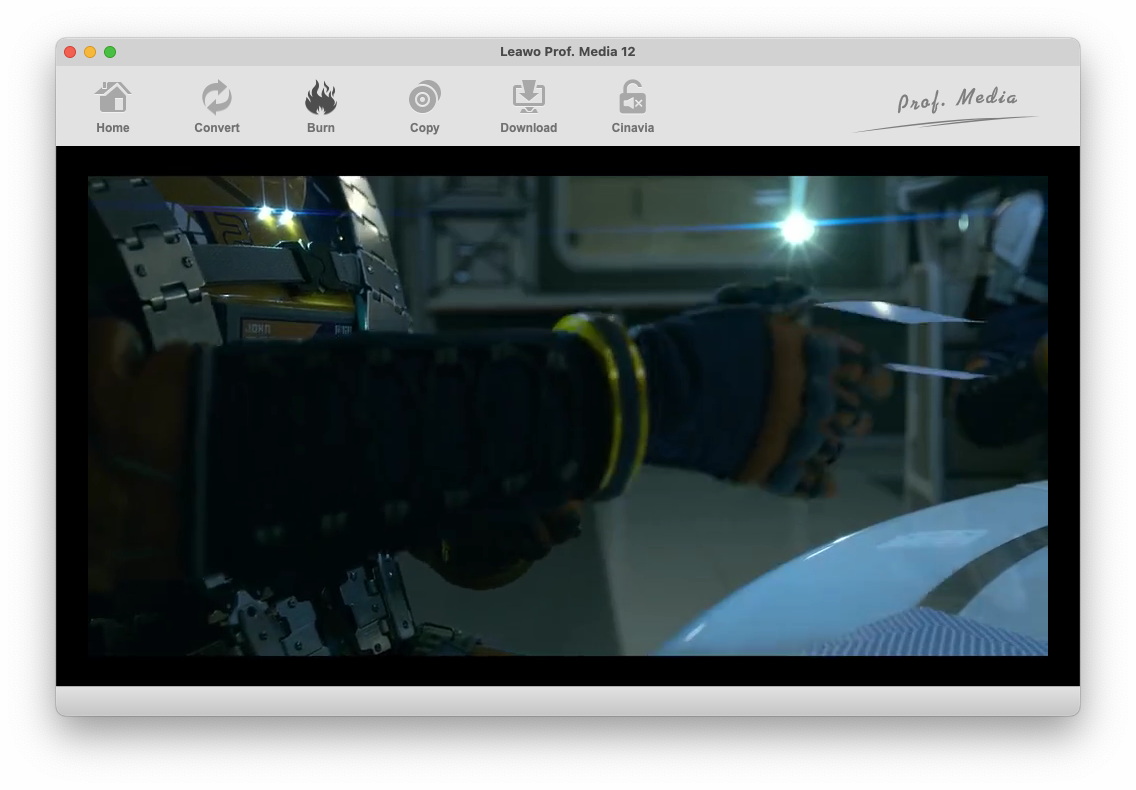This screenshot has height=790, width=1136.
Task: Launch the Cinavia removal tool
Action: [x=632, y=107]
